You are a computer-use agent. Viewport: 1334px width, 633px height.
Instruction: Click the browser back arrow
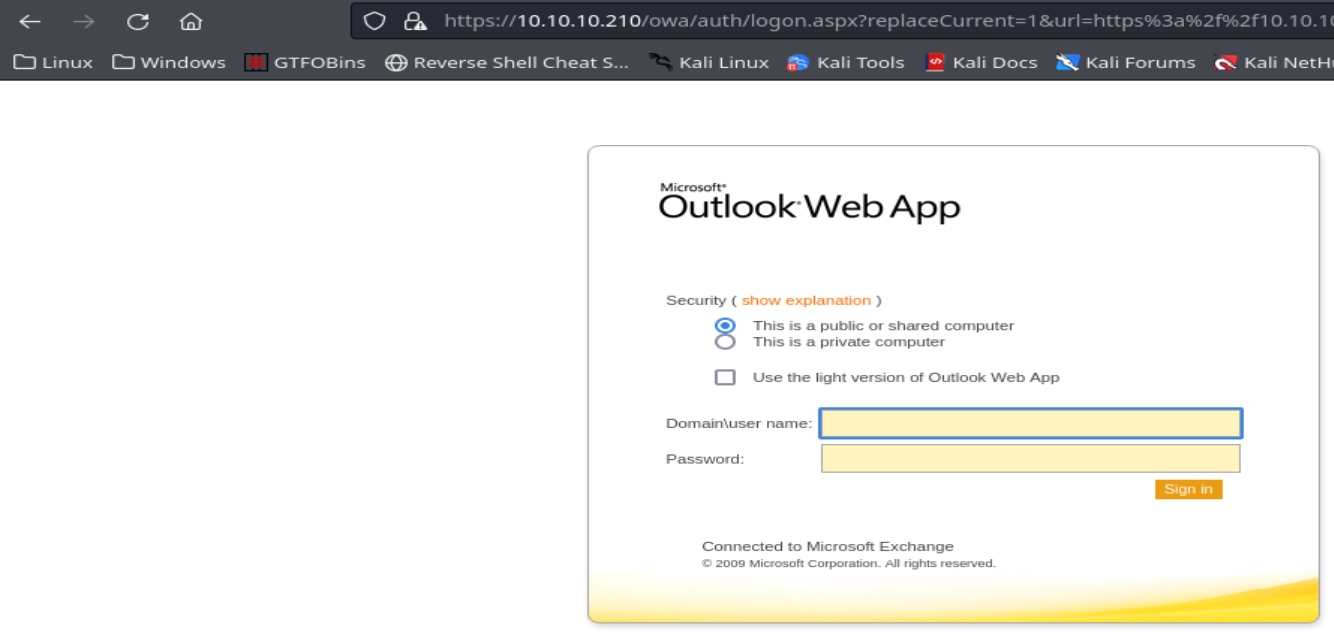coord(30,21)
